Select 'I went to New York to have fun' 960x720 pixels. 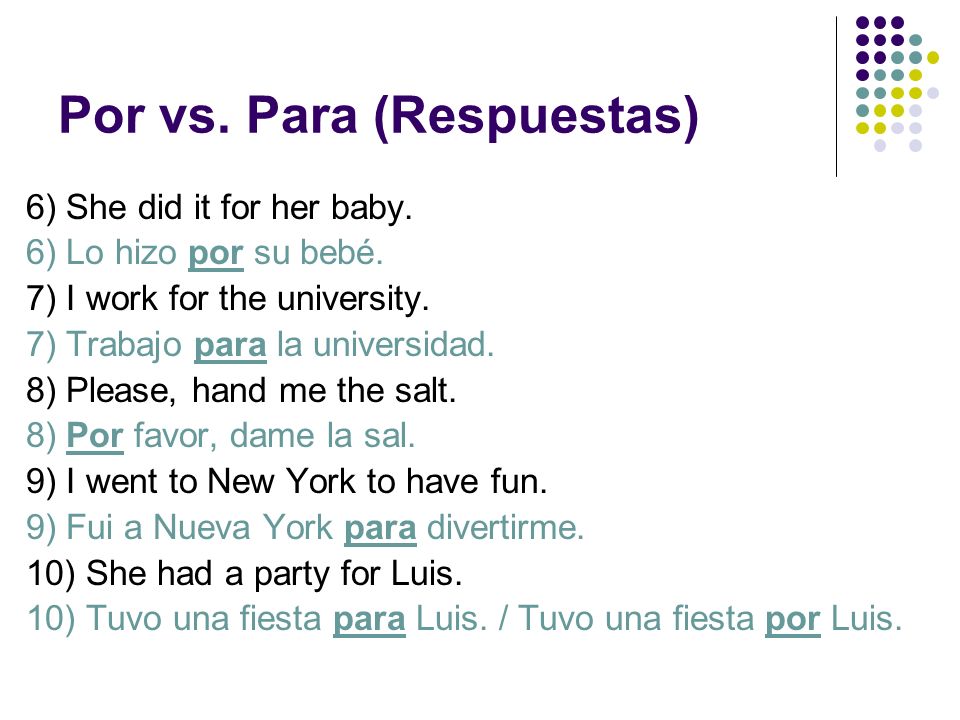[287, 481]
